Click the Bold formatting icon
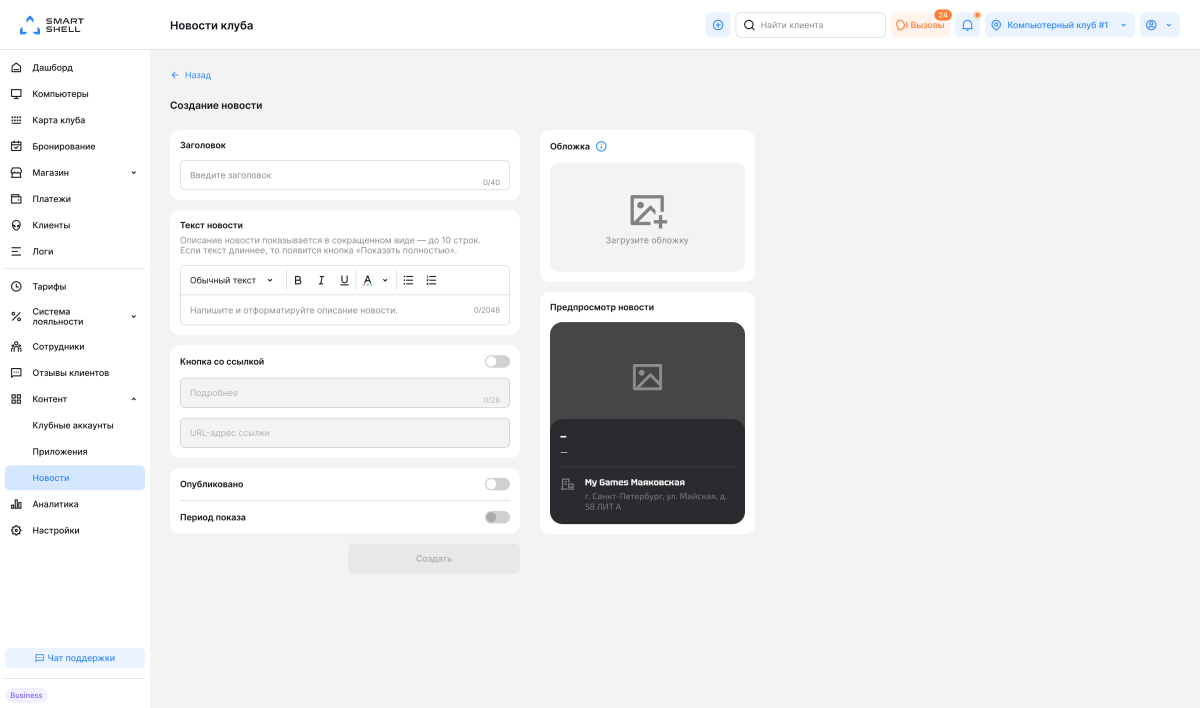The image size is (1200, 708). click(x=298, y=280)
